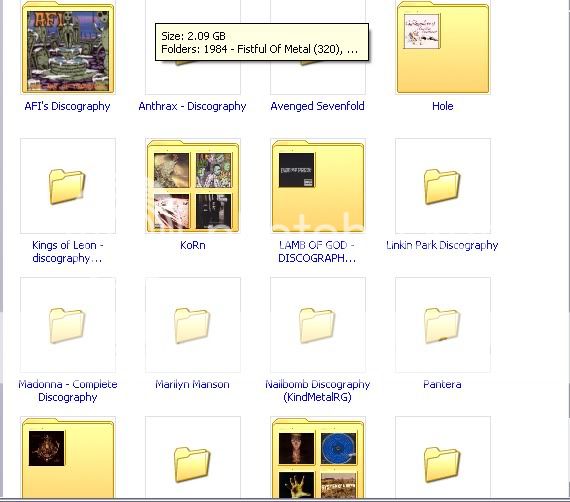
Task: Click the KoRn folder with four album covers
Action: pyautogui.click(x=193, y=186)
